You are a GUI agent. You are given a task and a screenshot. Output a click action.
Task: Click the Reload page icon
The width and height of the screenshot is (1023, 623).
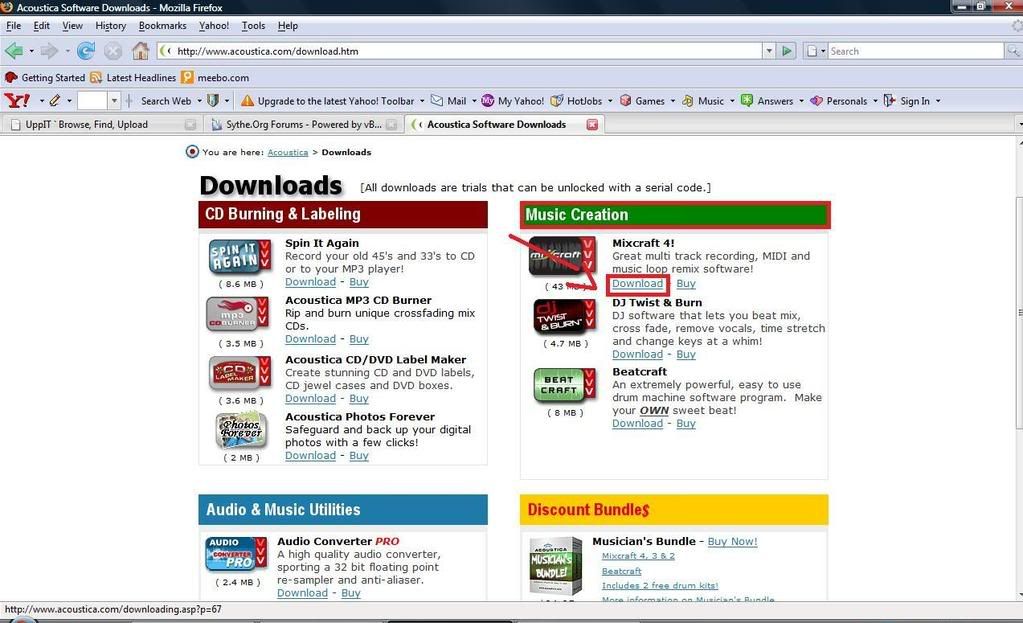[86, 51]
